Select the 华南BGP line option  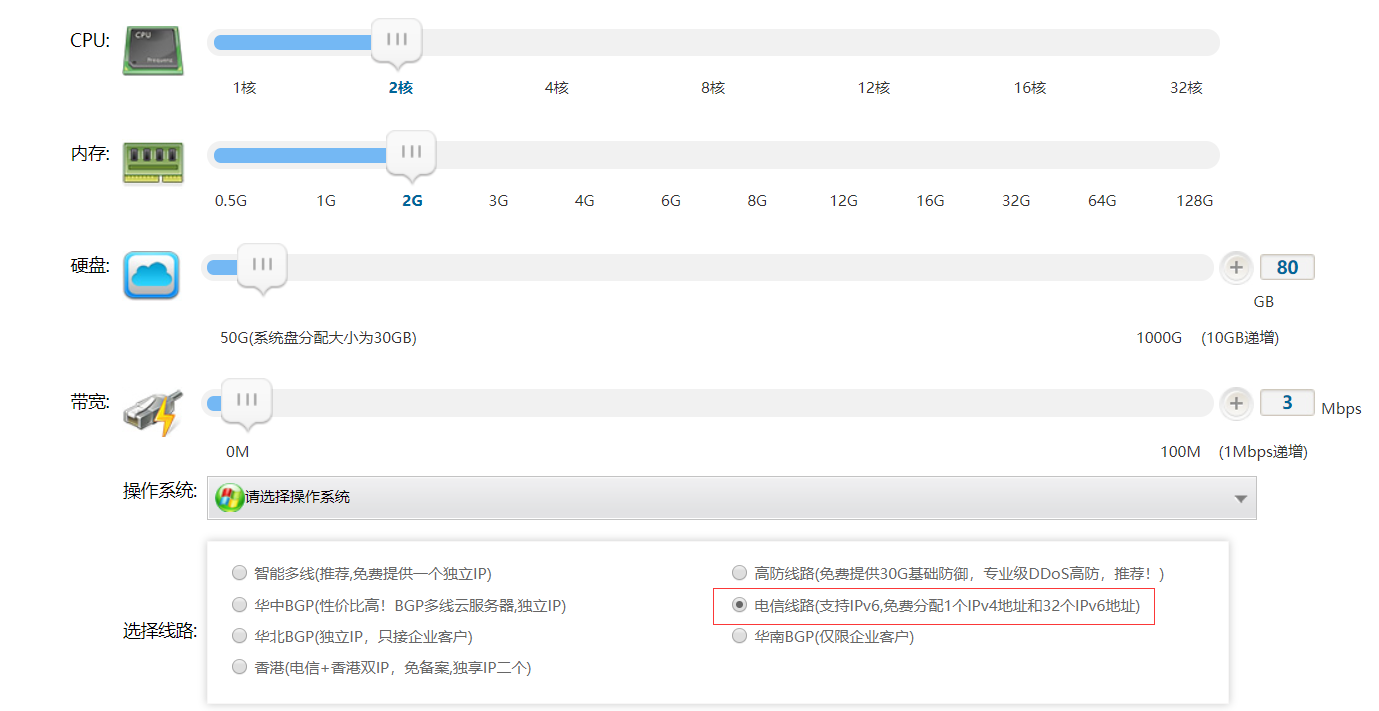pyautogui.click(x=739, y=635)
